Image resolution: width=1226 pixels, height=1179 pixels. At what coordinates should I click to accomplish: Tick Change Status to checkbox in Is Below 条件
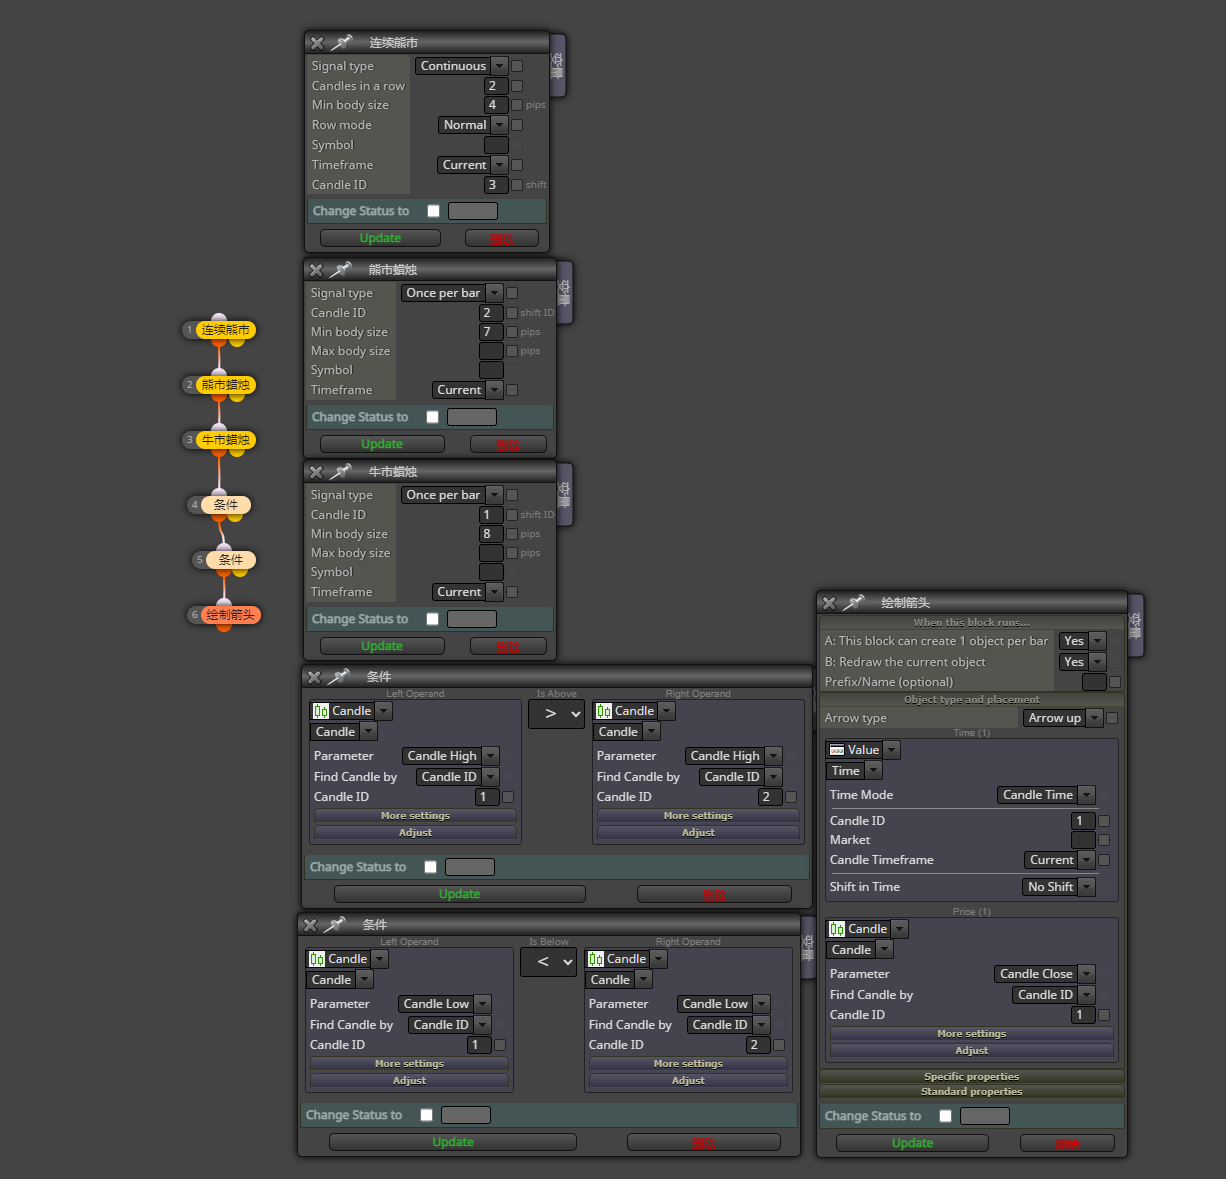click(426, 1115)
